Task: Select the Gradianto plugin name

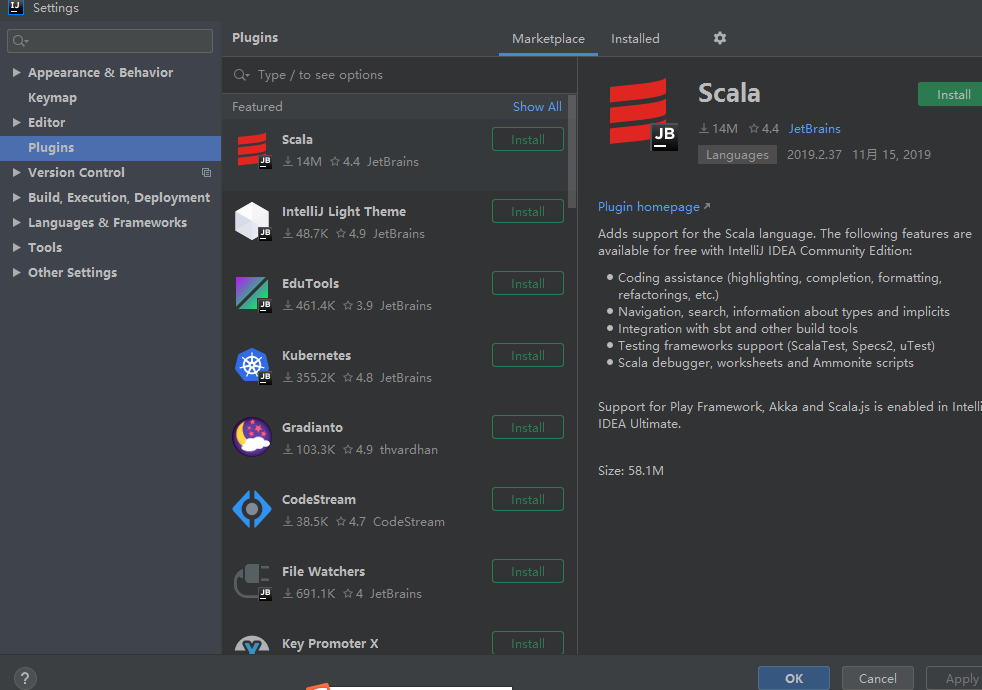Action: tap(312, 428)
